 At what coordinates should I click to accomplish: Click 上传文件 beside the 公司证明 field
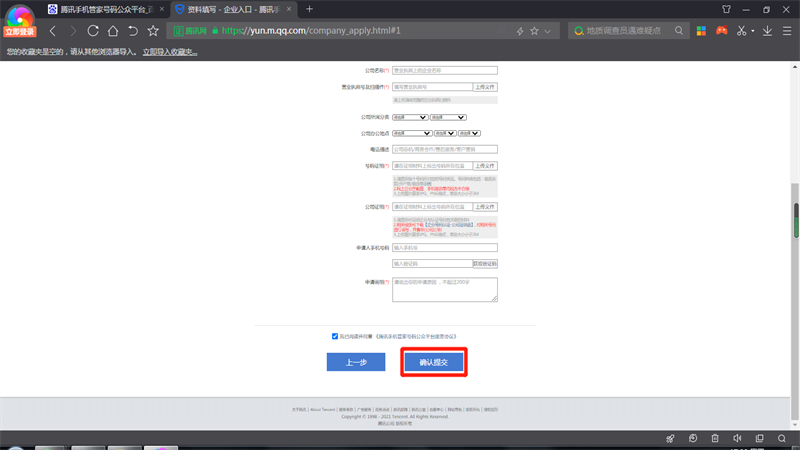485,207
